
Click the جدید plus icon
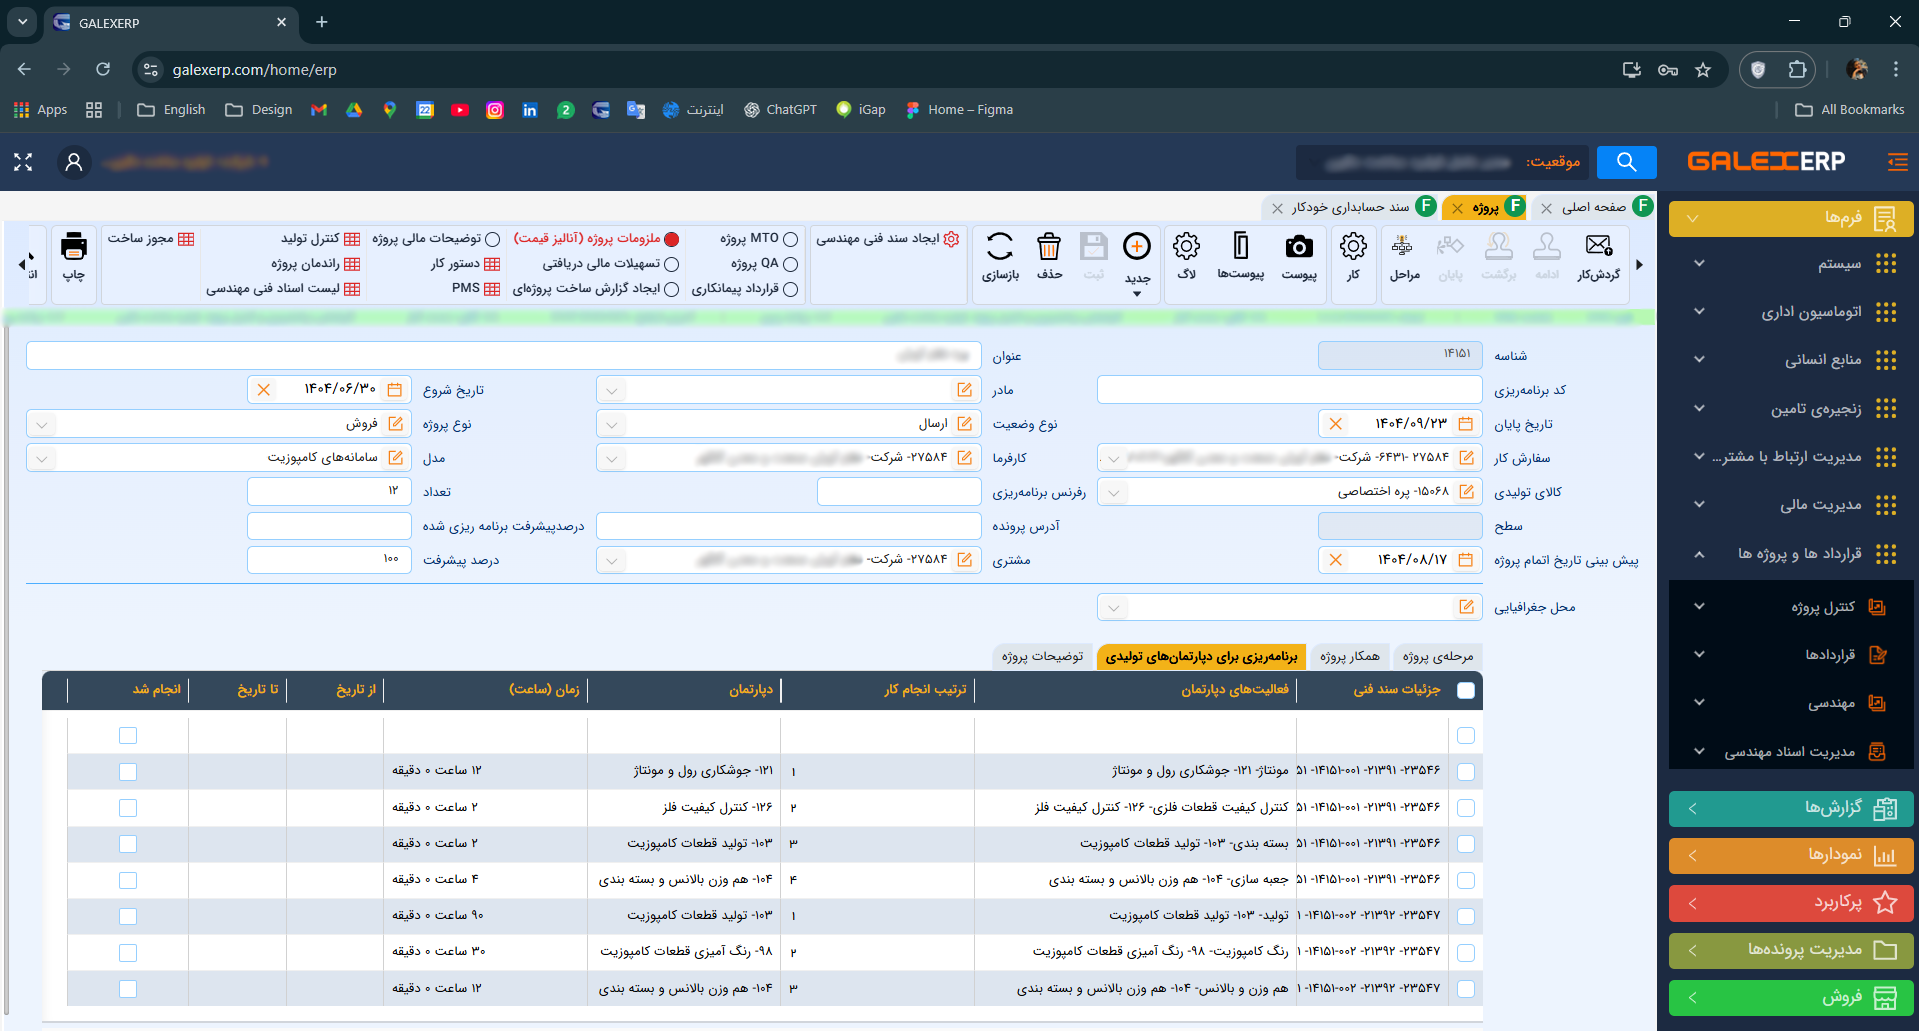pyautogui.click(x=1137, y=246)
